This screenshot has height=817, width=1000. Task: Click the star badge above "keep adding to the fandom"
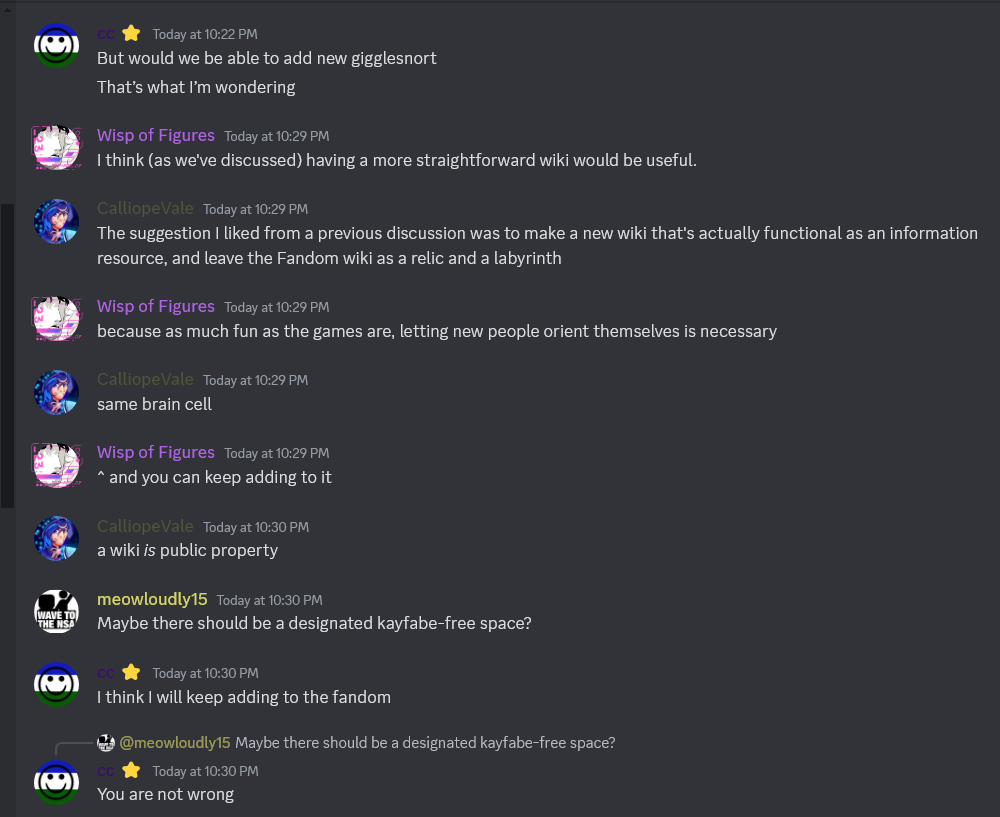[131, 672]
